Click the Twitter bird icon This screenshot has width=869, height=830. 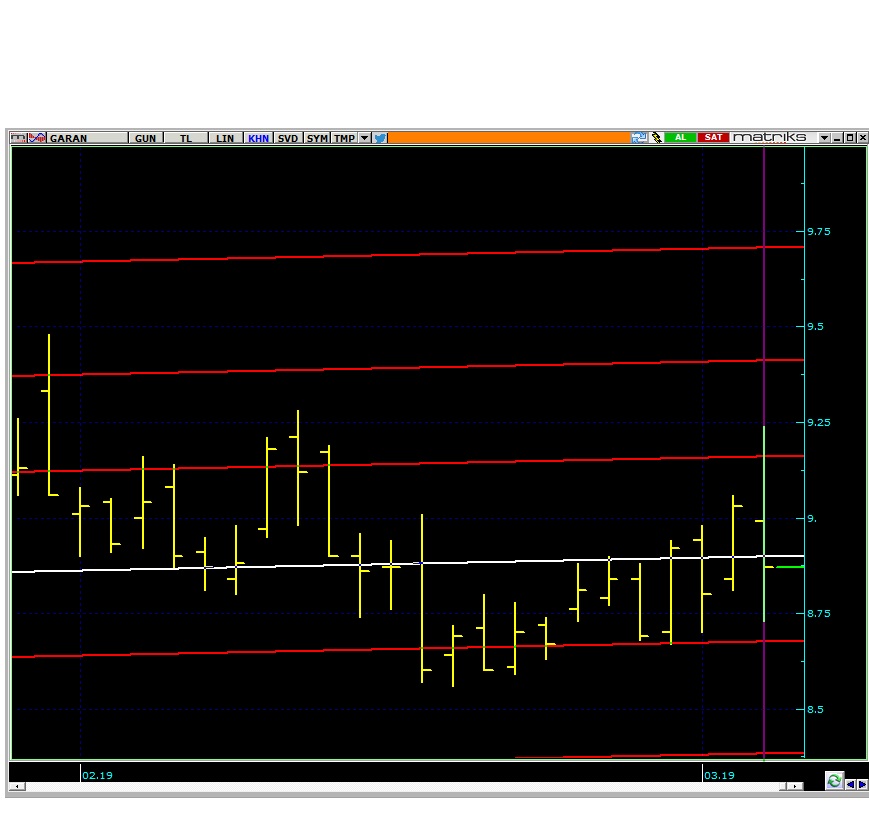pos(380,138)
